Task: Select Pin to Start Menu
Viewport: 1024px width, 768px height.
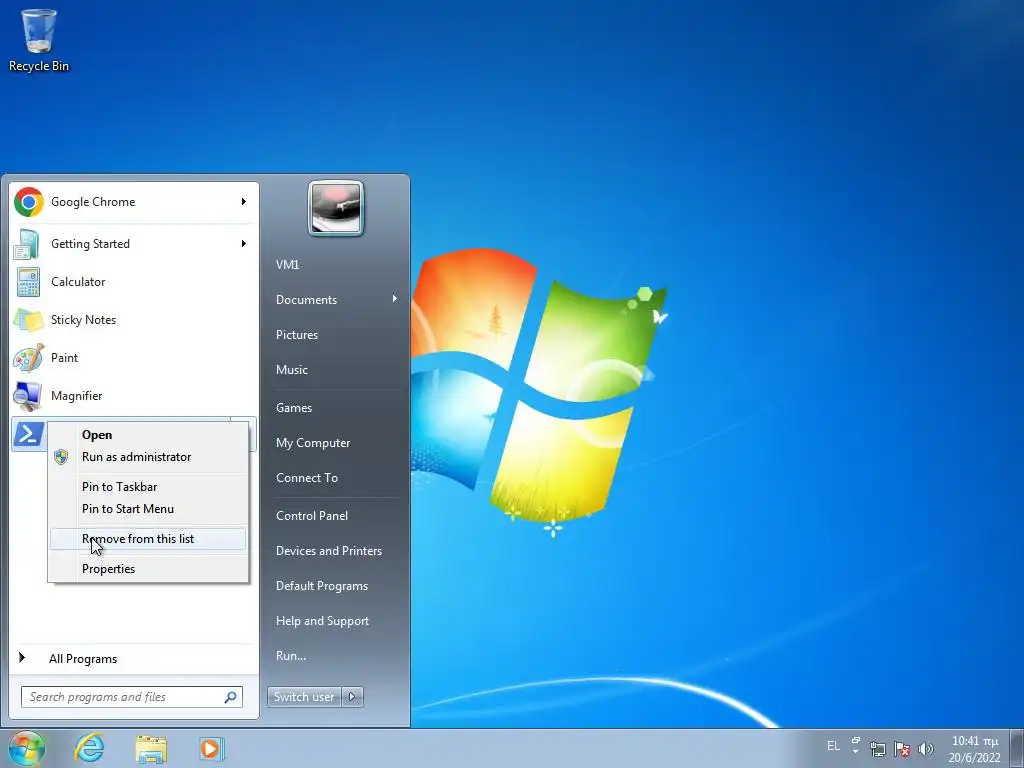Action: pos(128,509)
